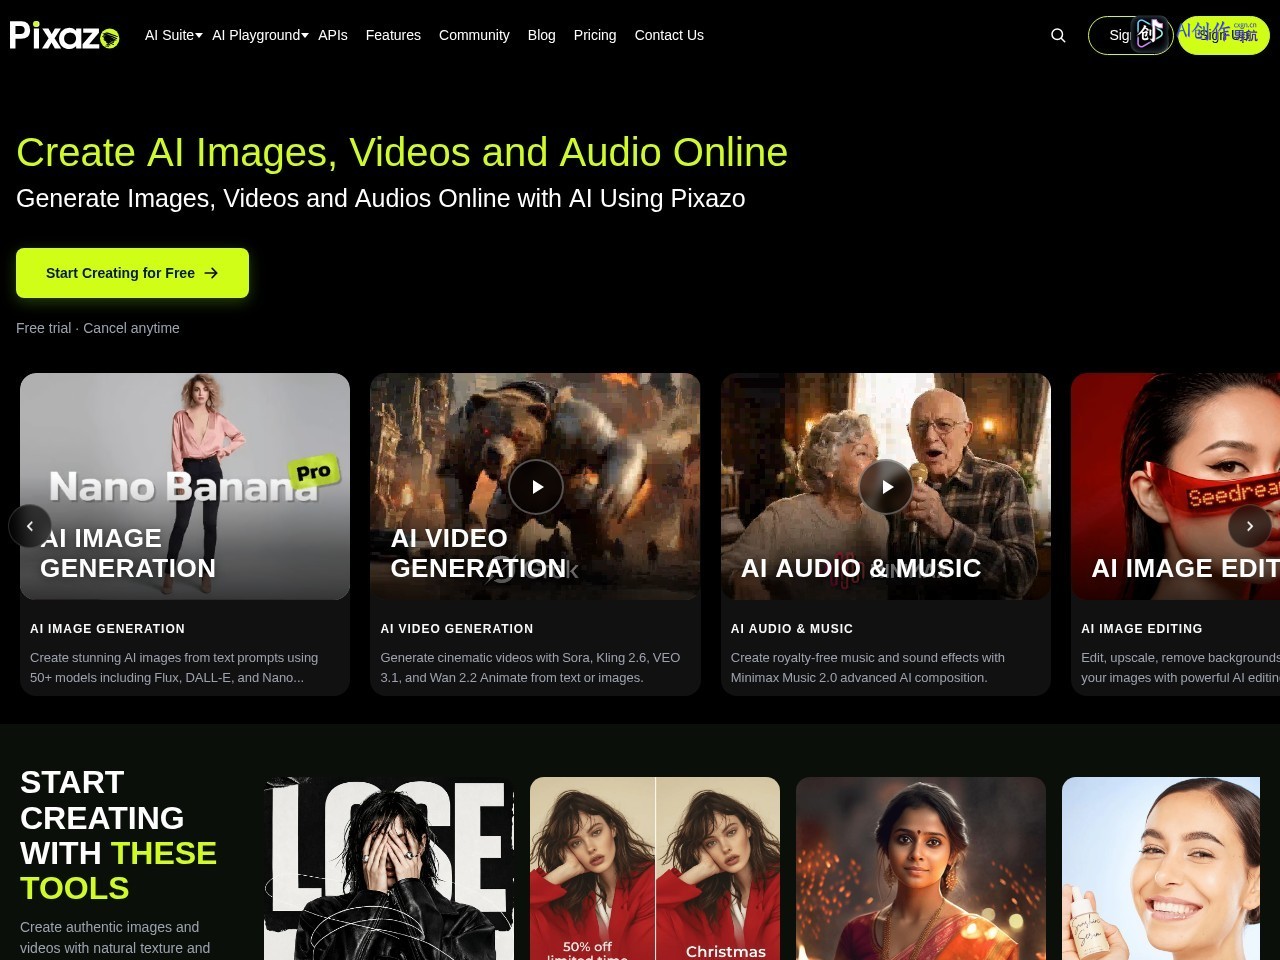Click "Create royalty-free music and sound effects" description
1280x960 pixels.
coord(868,667)
